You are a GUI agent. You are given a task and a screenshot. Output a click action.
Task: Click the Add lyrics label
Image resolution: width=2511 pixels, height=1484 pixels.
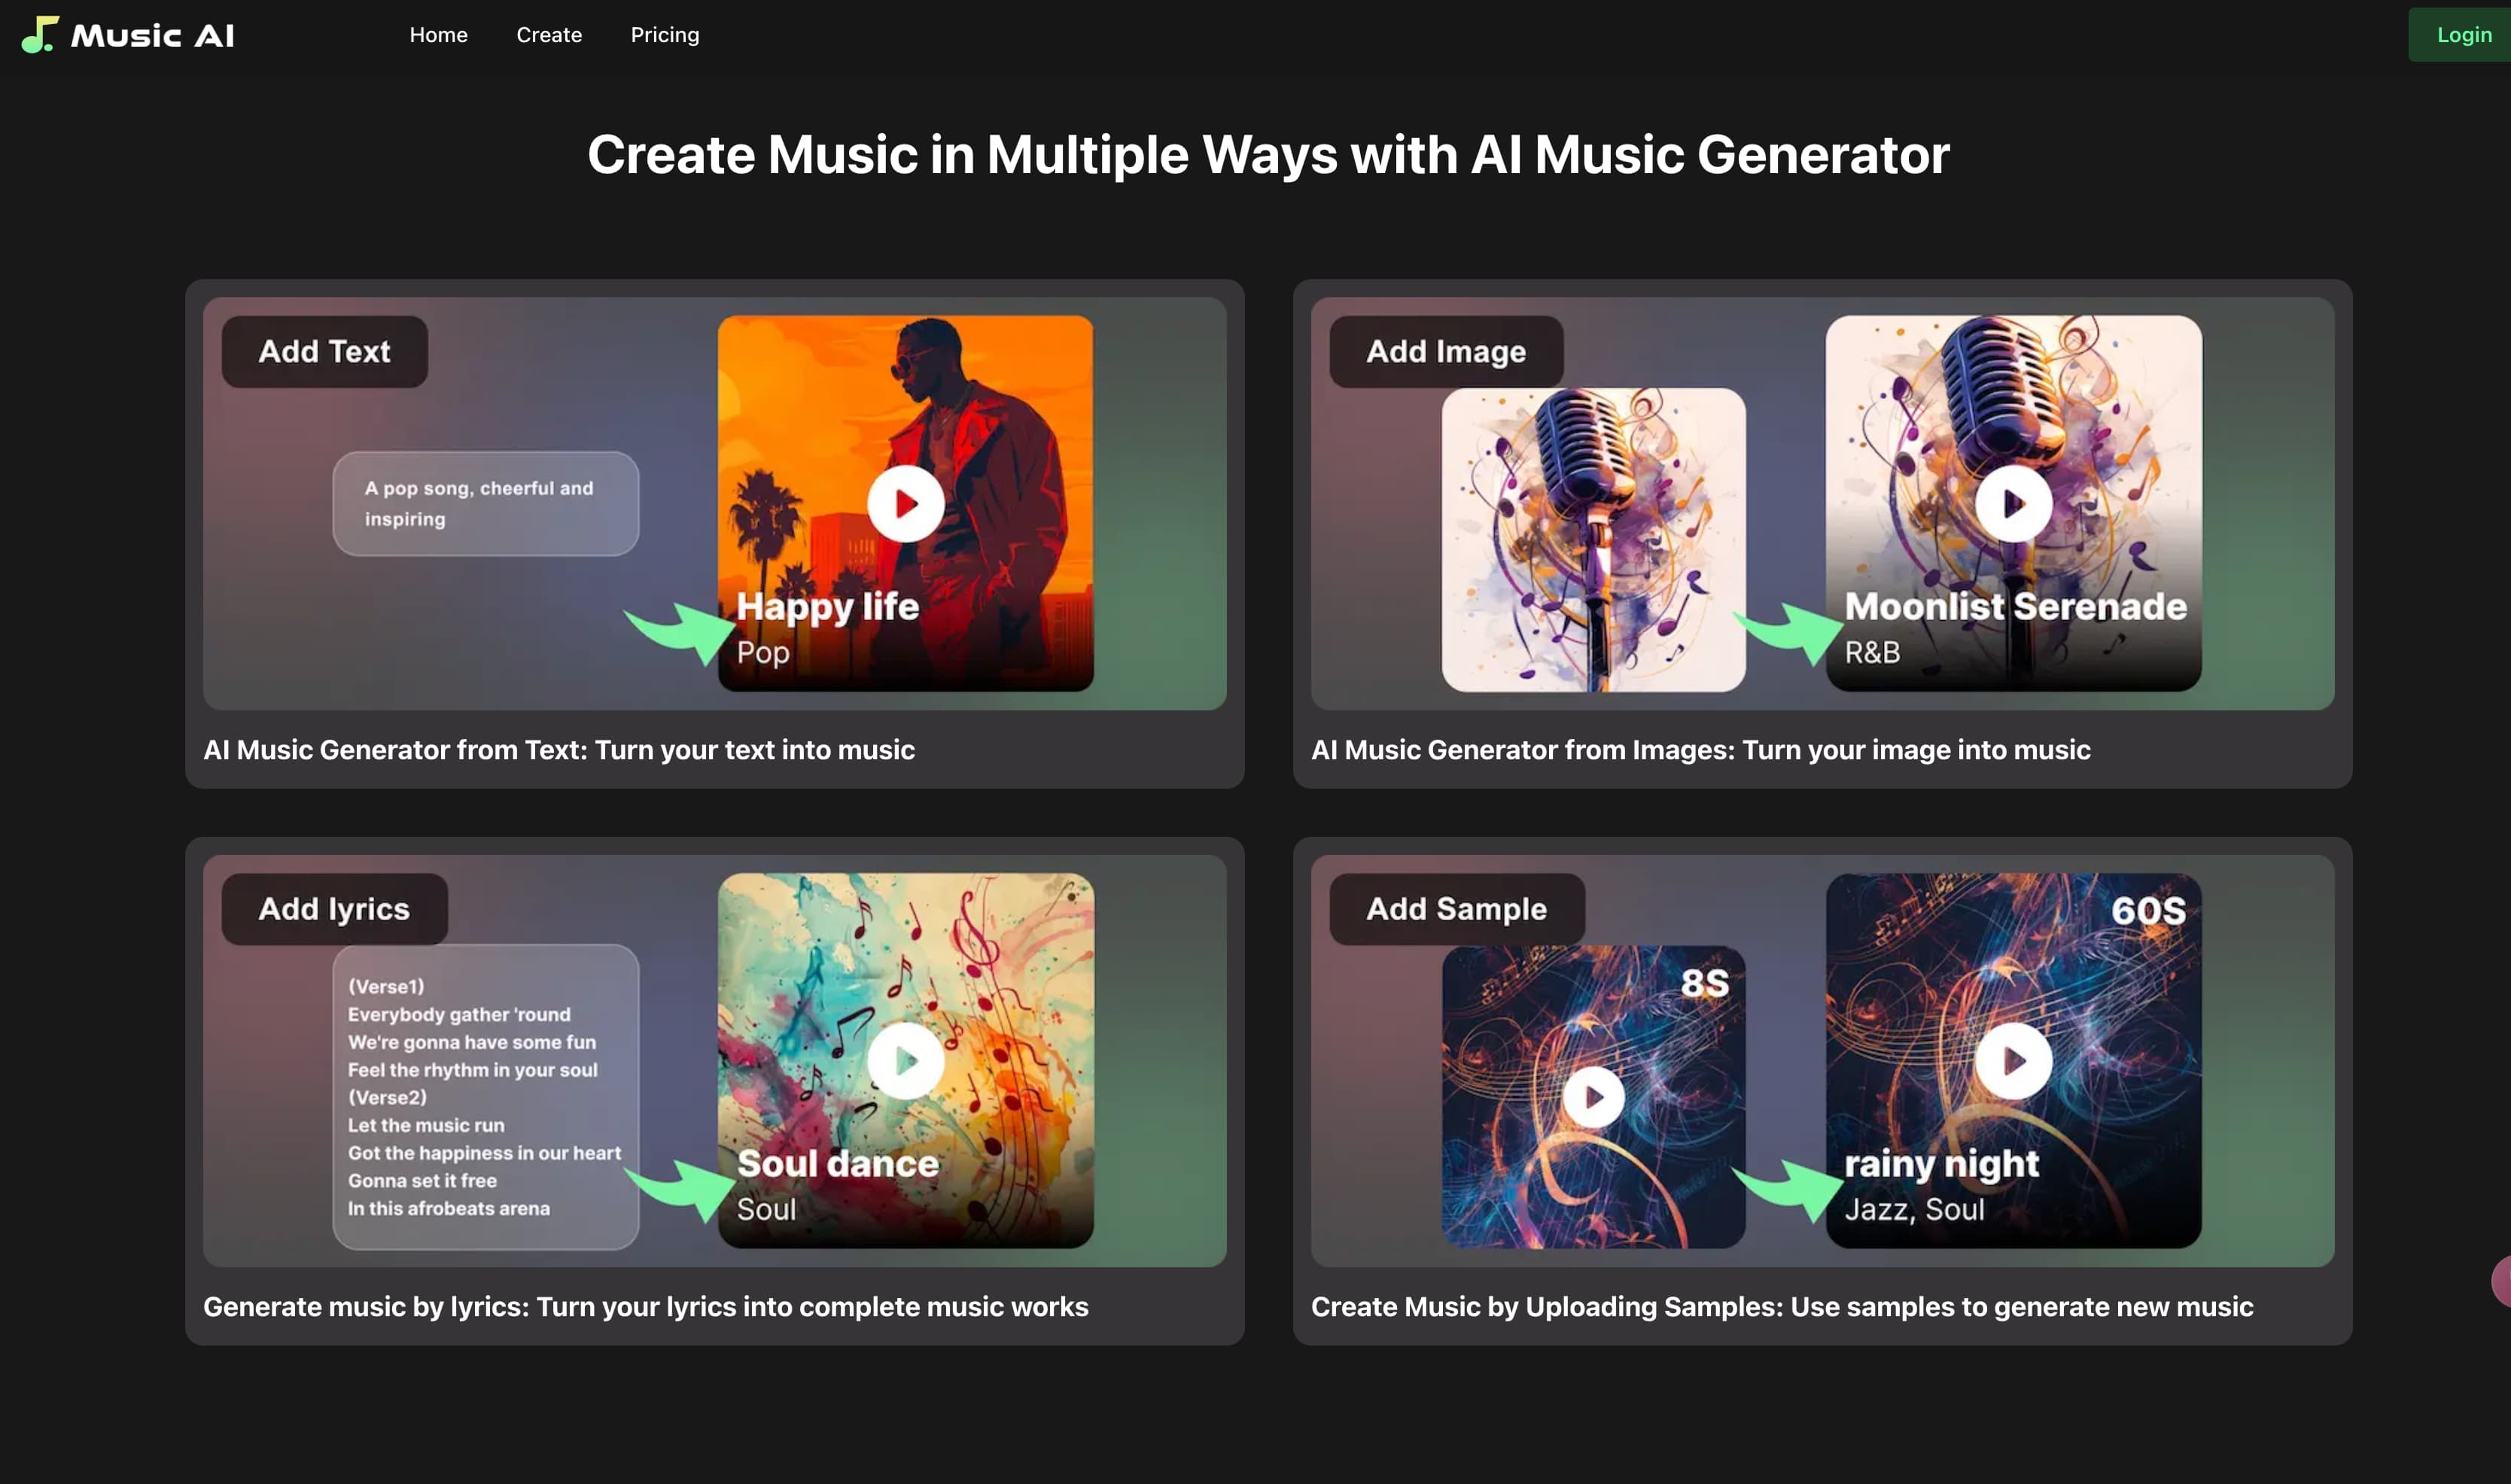[x=334, y=909]
